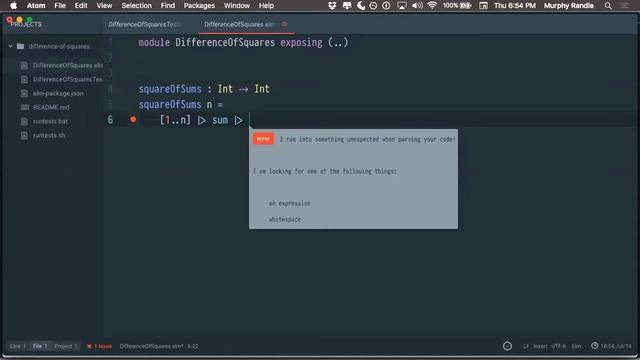Image resolution: width=640 pixels, height=360 pixels.
Task: Open the Help menu
Action: click(x=266, y=6)
